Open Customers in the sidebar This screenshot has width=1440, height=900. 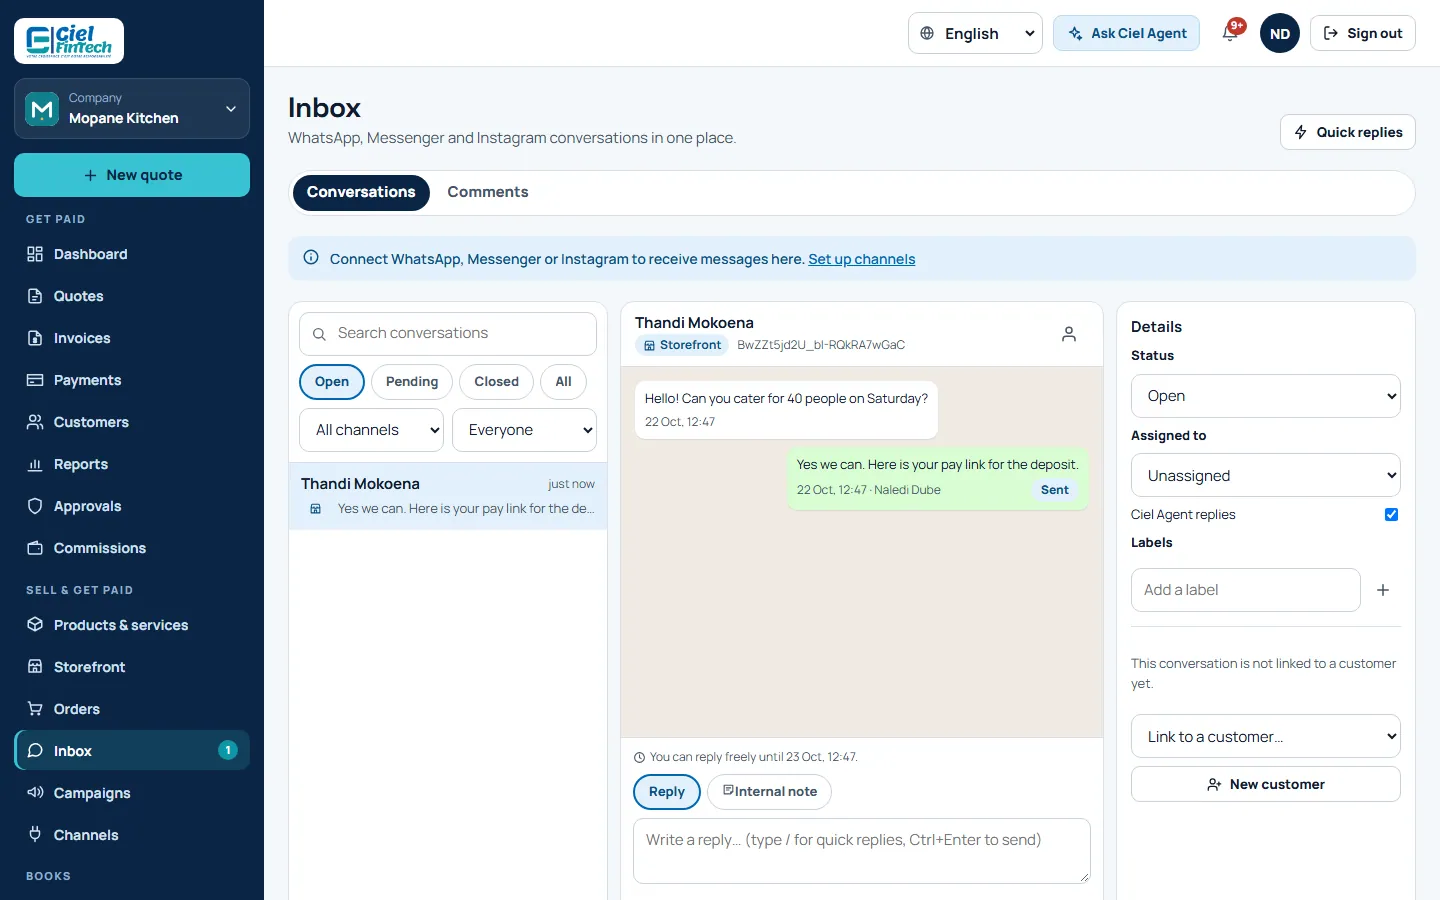click(132, 422)
